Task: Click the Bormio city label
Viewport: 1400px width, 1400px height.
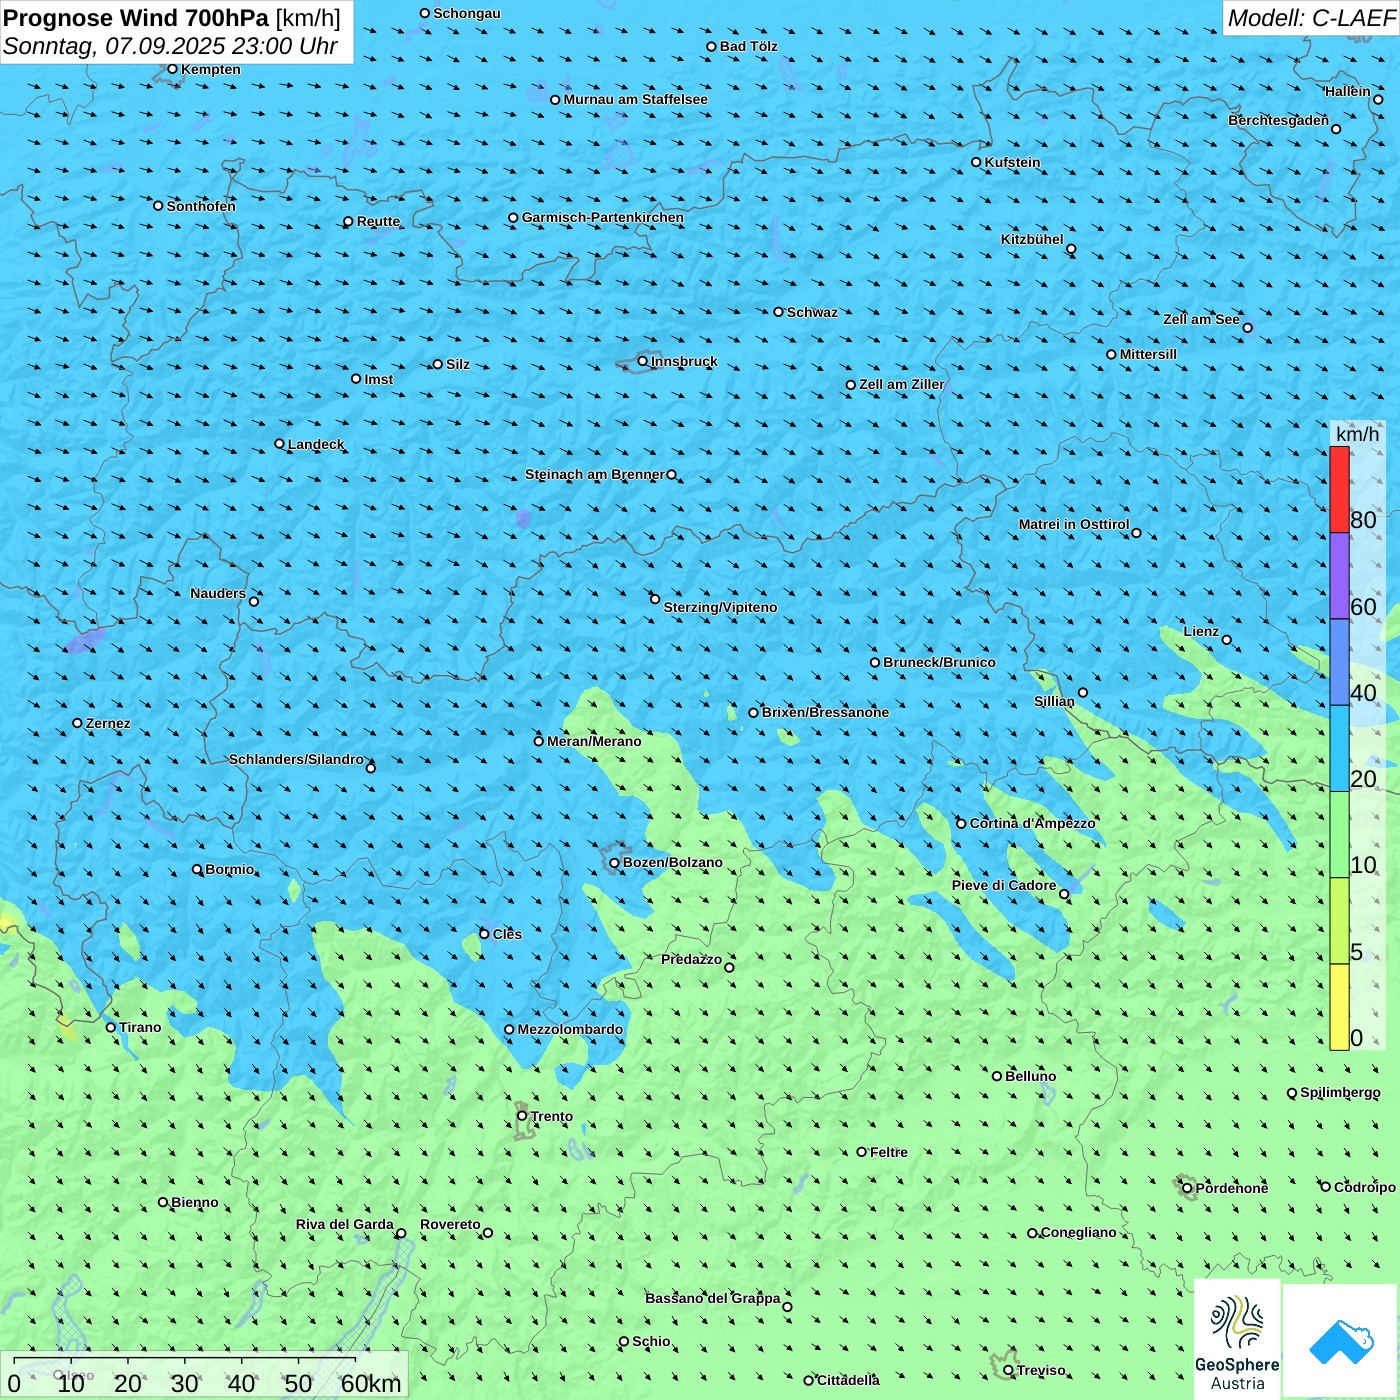Action: pos(230,869)
